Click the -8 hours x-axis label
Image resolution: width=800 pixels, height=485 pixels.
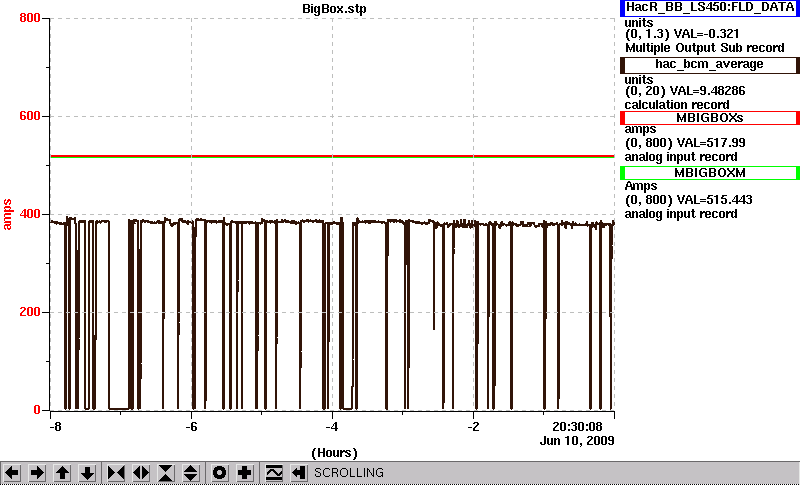[55, 427]
